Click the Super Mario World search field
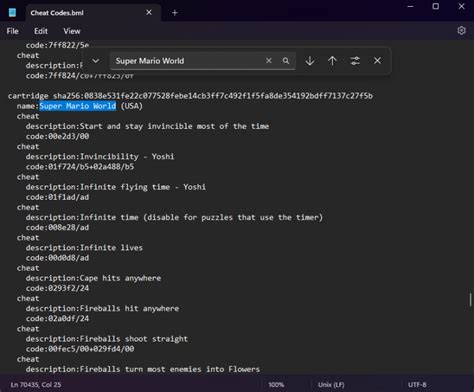The height and width of the screenshot is (392, 474). click(x=188, y=61)
